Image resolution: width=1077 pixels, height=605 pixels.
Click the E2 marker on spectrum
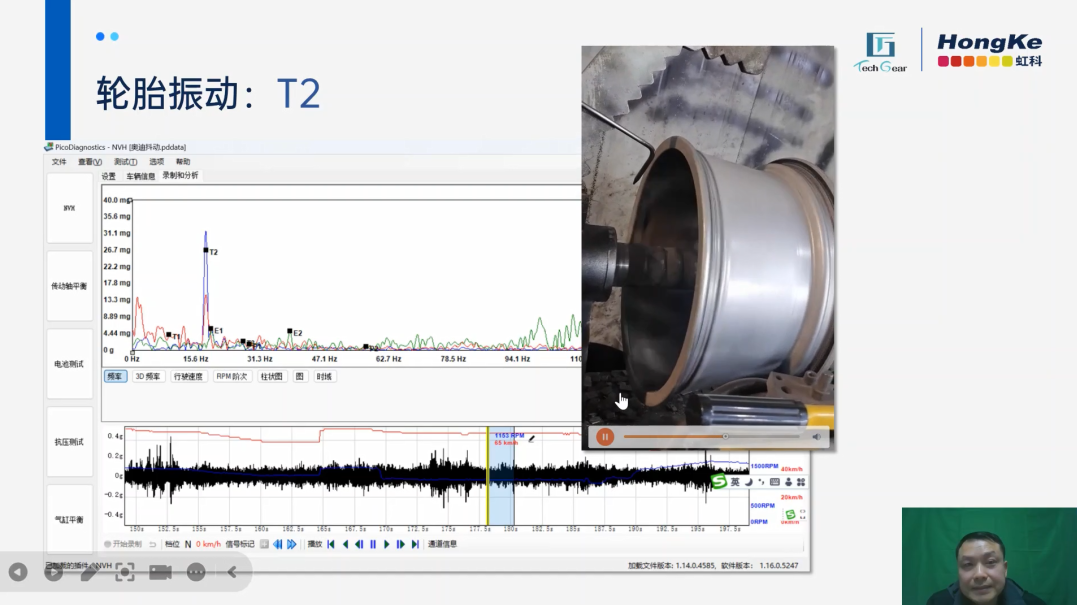(290, 331)
